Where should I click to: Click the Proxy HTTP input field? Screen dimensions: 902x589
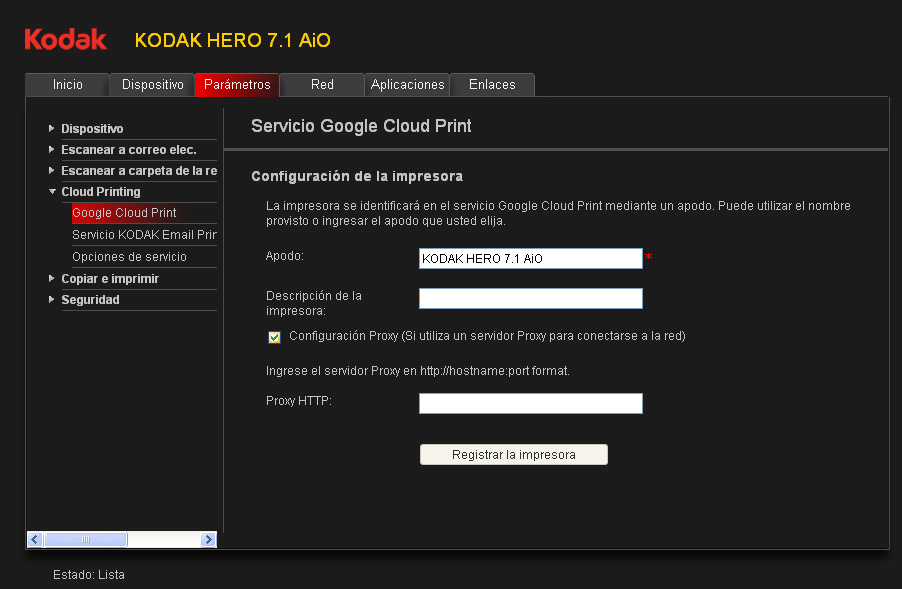pyautogui.click(x=530, y=403)
